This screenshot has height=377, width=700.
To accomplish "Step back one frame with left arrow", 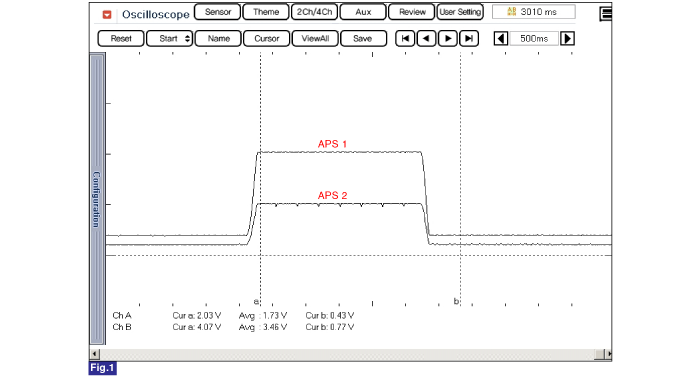I will pyautogui.click(x=426, y=38).
